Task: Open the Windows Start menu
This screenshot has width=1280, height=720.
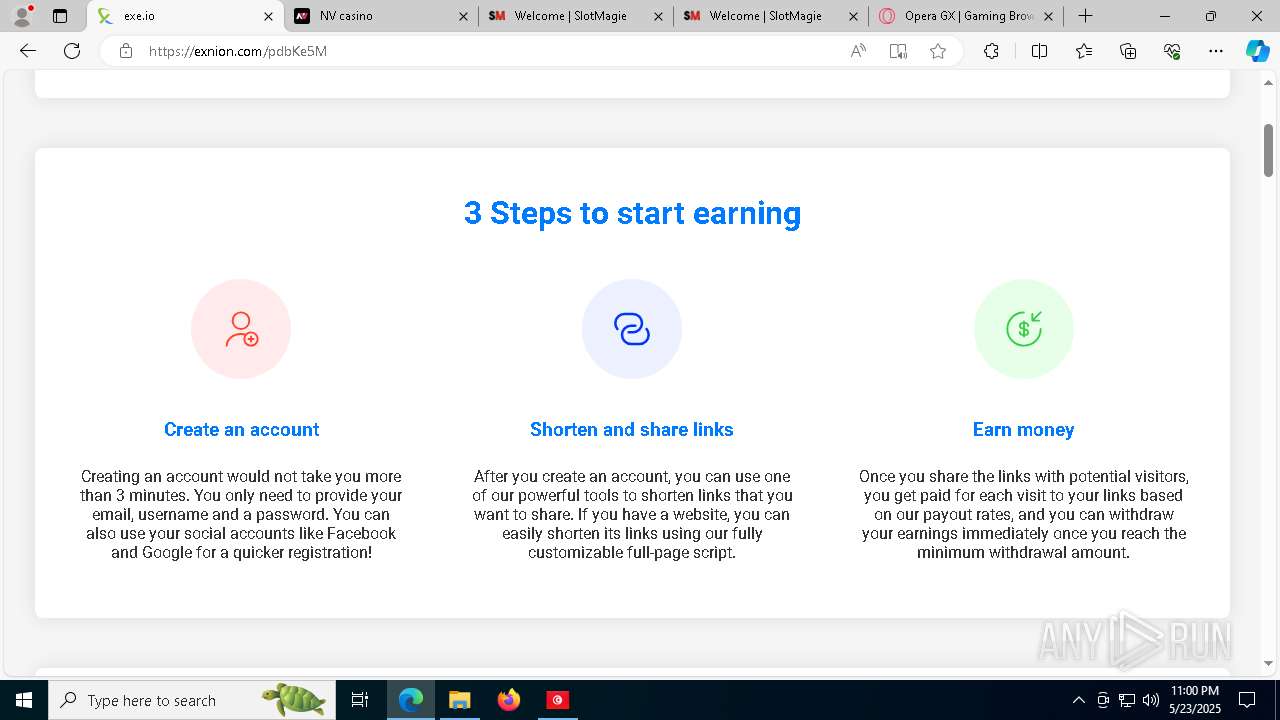Action: click(24, 700)
